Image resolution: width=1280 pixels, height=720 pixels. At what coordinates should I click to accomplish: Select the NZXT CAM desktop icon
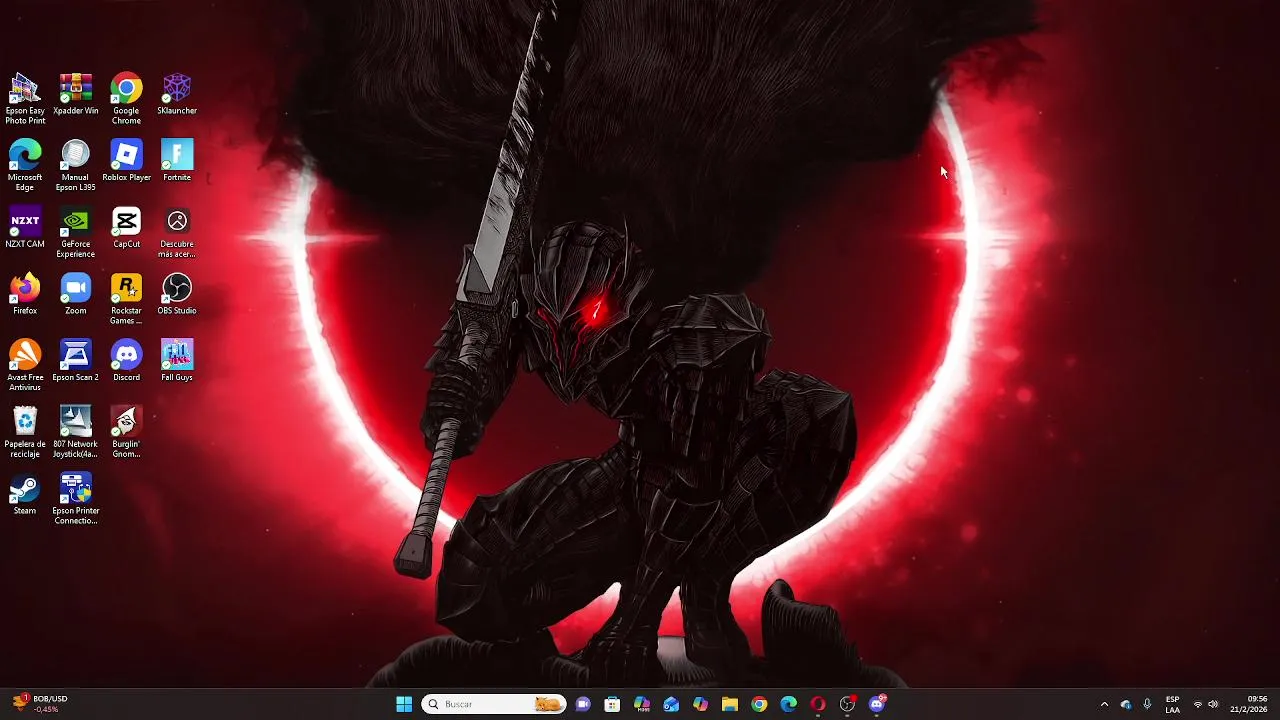pos(25,229)
